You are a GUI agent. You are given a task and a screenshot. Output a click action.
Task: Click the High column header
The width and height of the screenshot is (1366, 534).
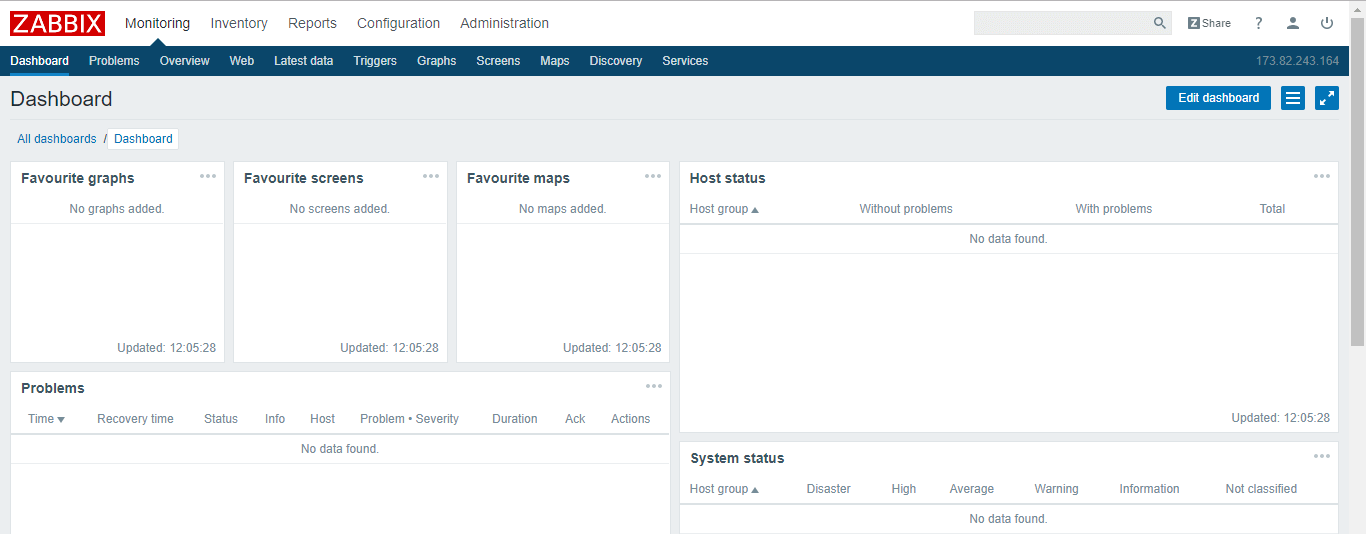pos(904,489)
